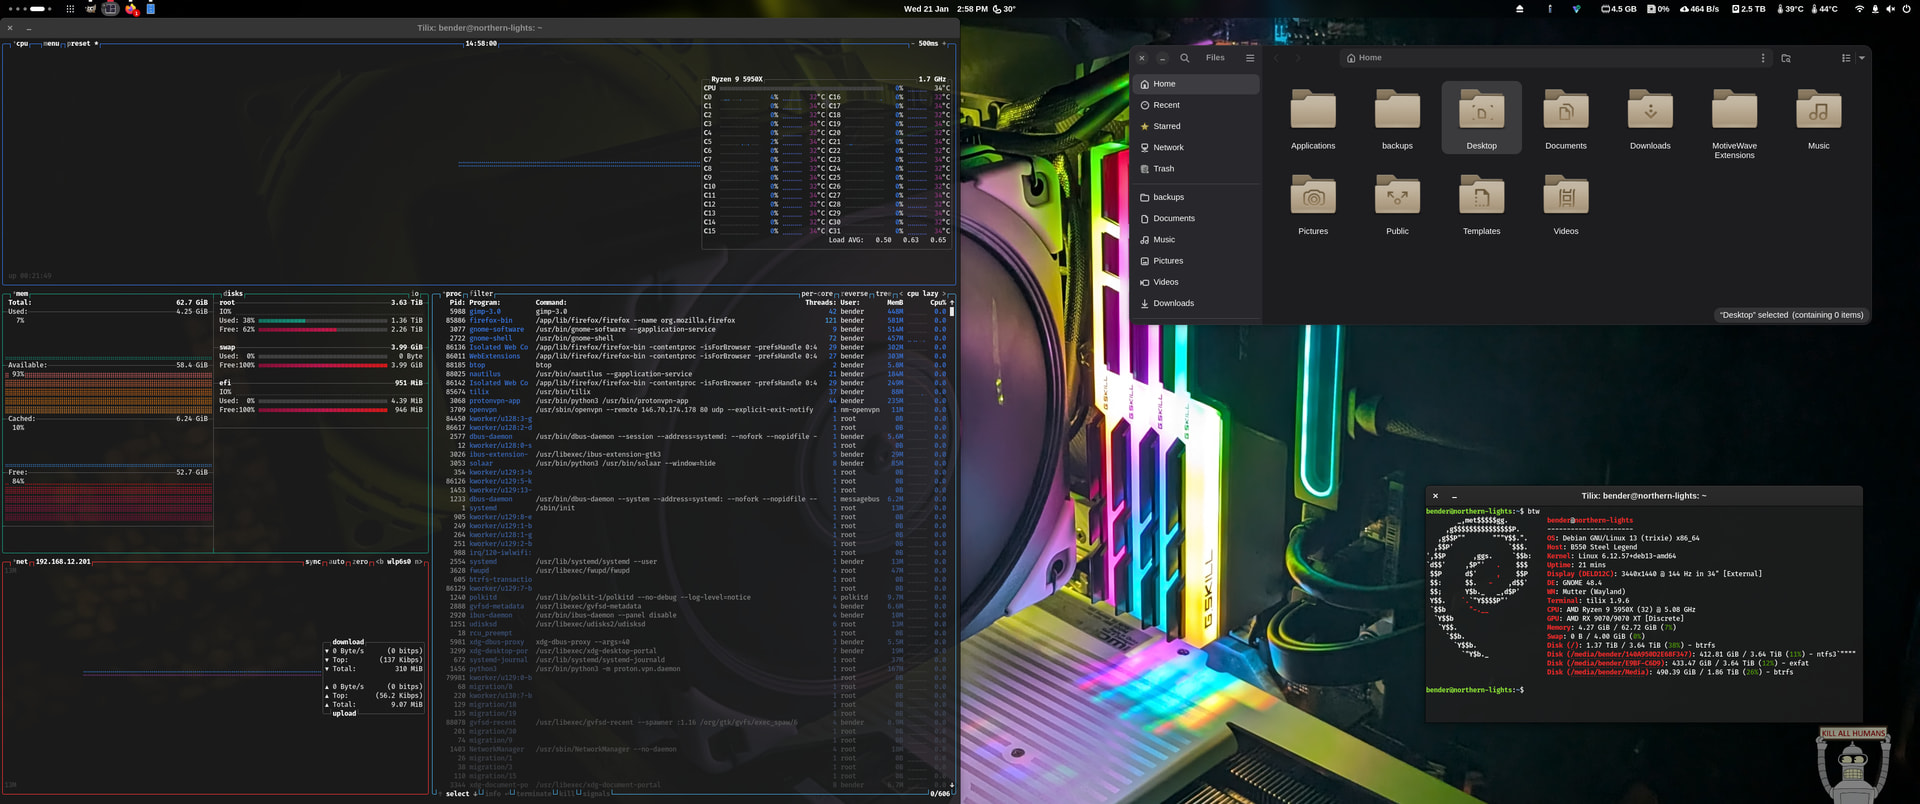Open the Downloads folder thumbnail
This screenshot has height=804, width=1920.
click(x=1650, y=111)
